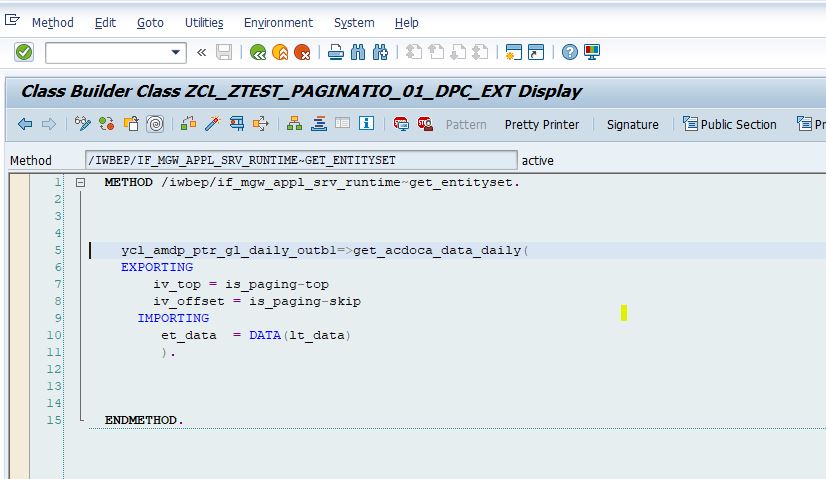Screen dimensions: 826x479
Task: Click the blue back arrow in application toolbar
Action: 25,124
